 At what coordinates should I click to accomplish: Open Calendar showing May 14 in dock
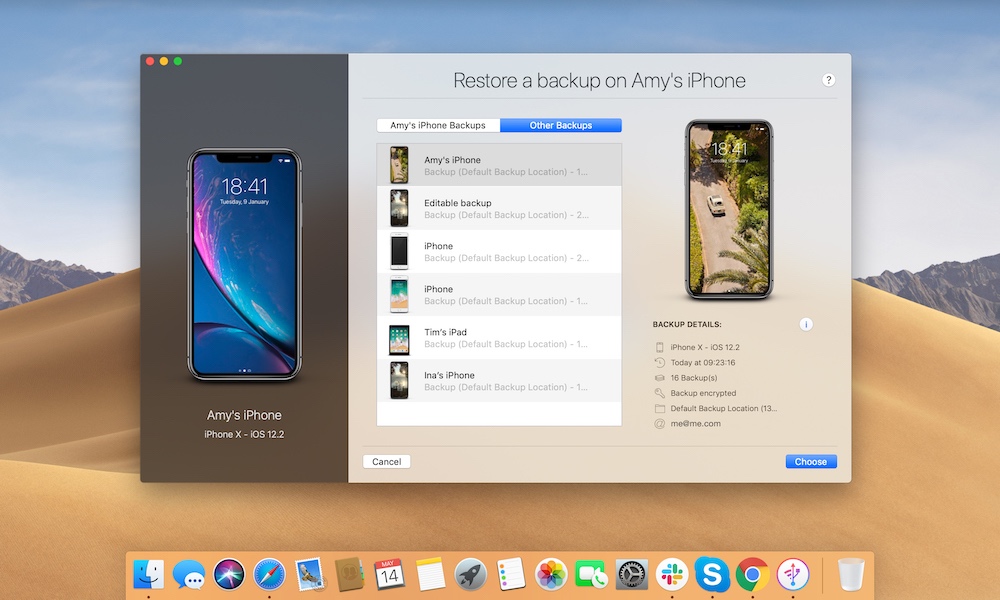point(390,574)
